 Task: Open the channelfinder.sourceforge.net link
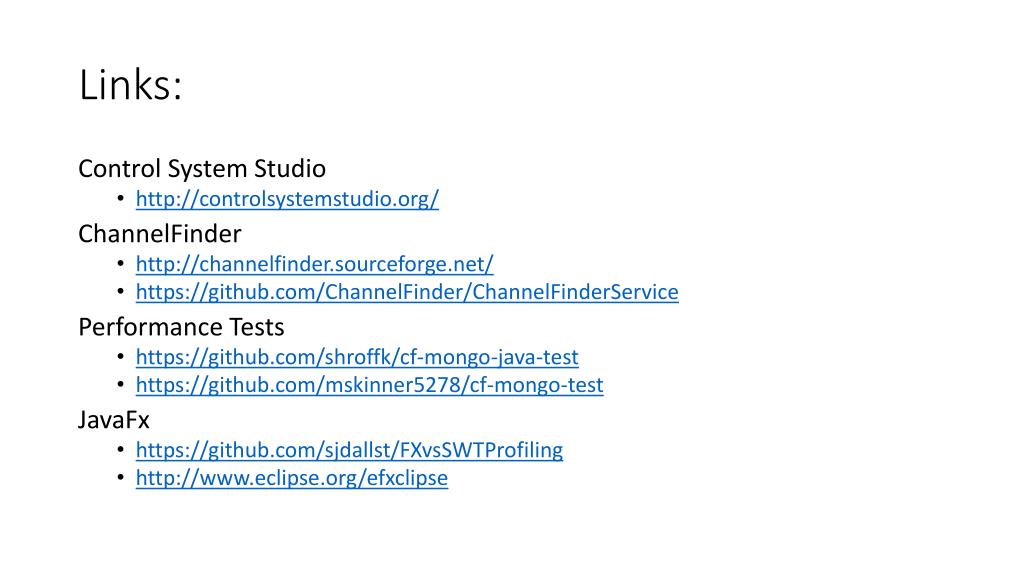click(x=314, y=264)
